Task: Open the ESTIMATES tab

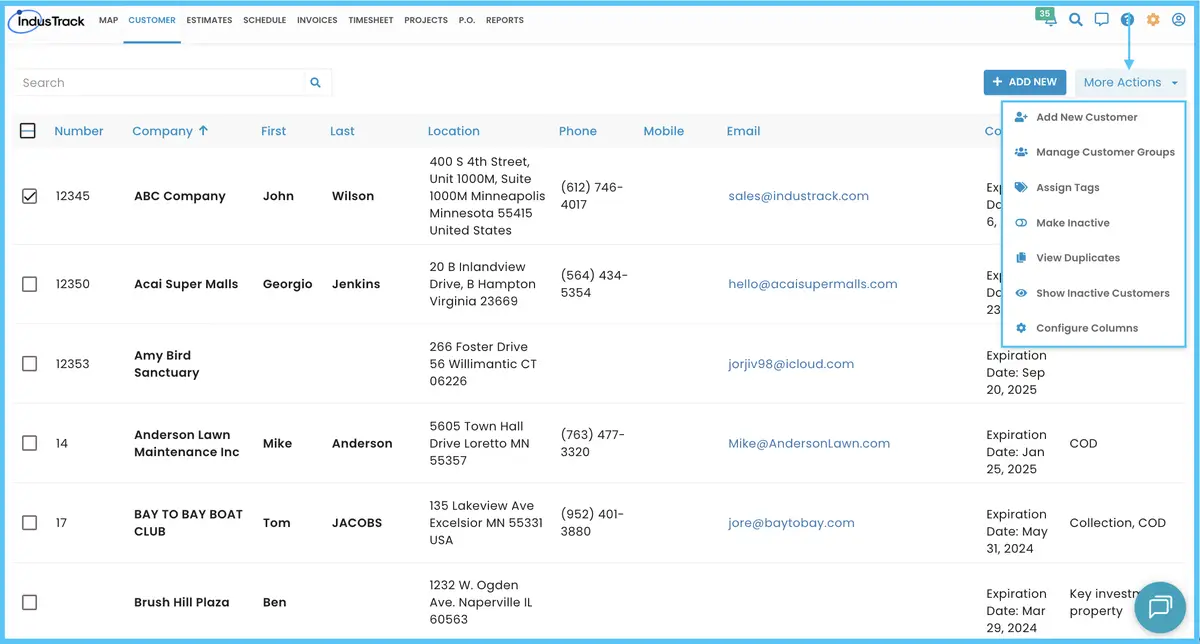Action: click(x=209, y=20)
